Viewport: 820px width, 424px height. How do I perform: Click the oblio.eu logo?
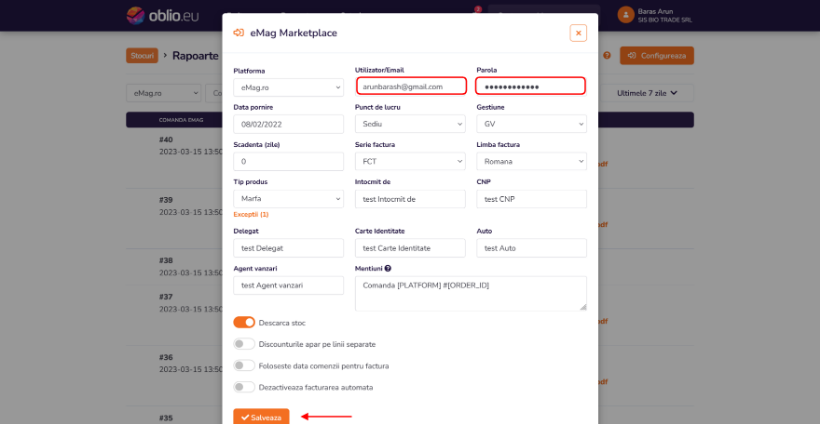pos(163,15)
